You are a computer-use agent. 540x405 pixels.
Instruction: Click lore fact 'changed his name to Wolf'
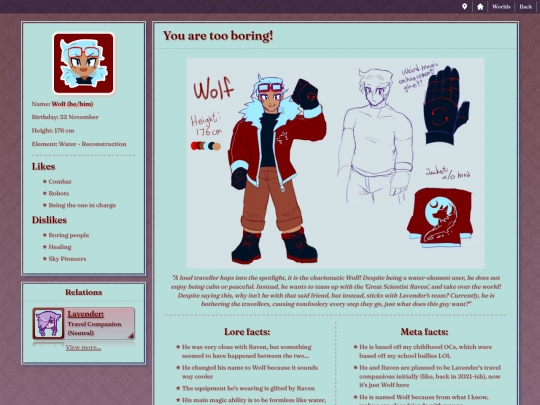[x=250, y=372]
